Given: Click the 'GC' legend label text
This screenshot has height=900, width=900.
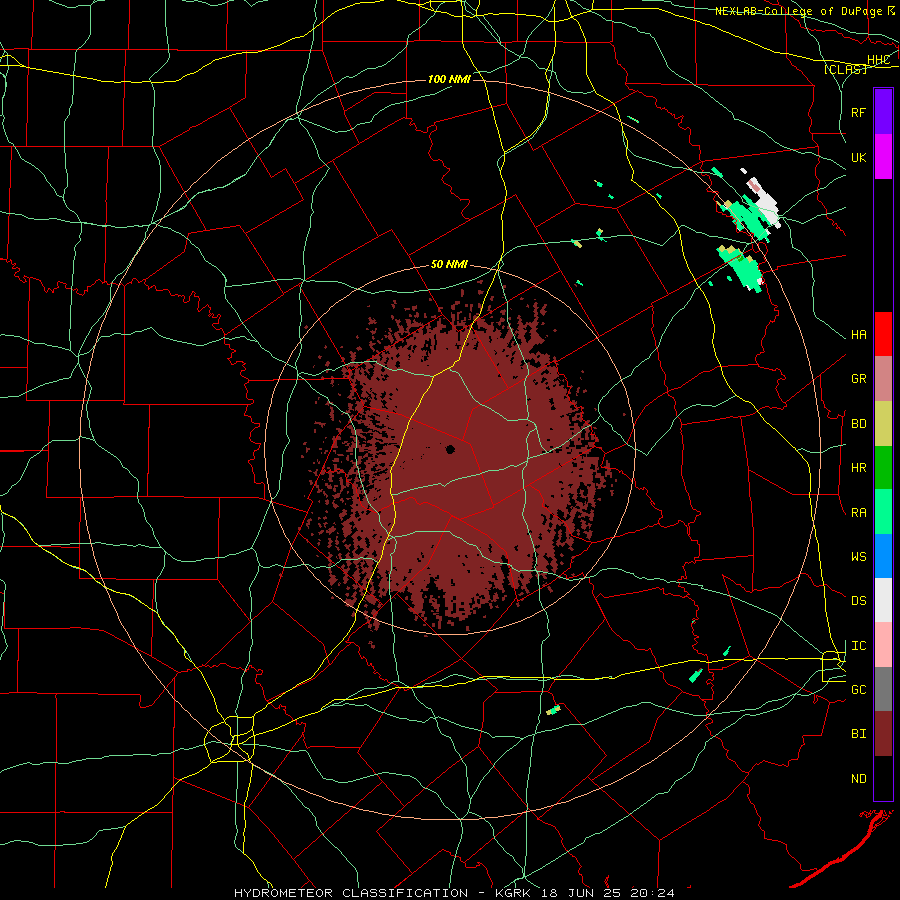Looking at the screenshot, I should click(858, 690).
